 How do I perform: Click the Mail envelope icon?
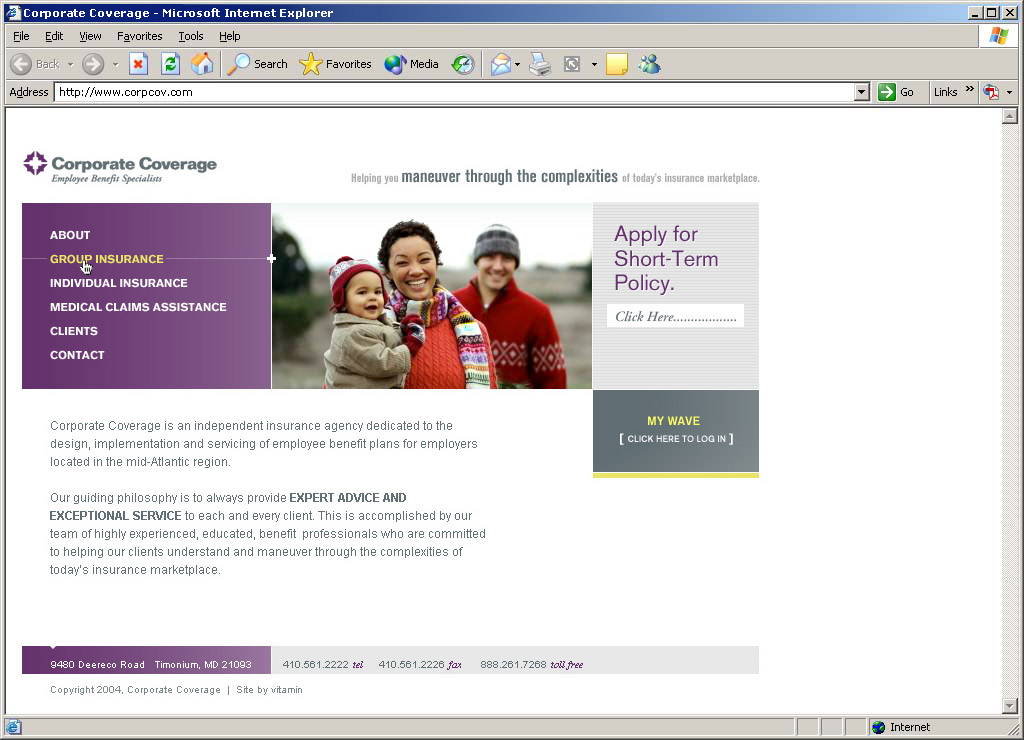click(501, 64)
